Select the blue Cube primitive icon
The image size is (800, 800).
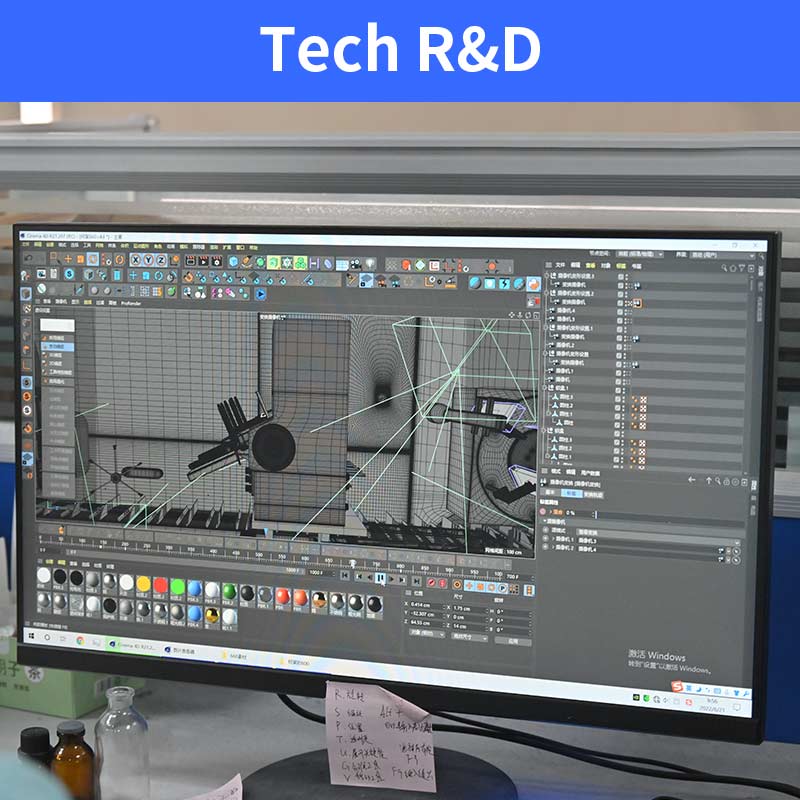tap(233, 262)
